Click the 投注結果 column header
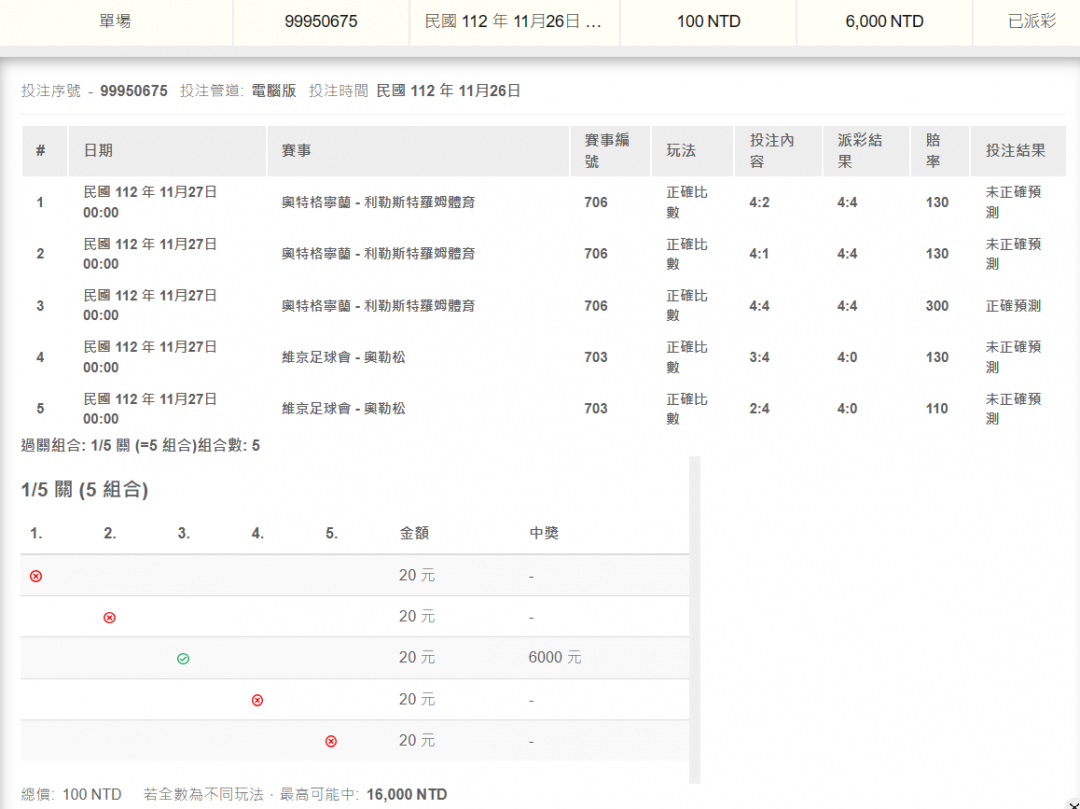Image resolution: width=1080 pixels, height=809 pixels. (x=1015, y=151)
